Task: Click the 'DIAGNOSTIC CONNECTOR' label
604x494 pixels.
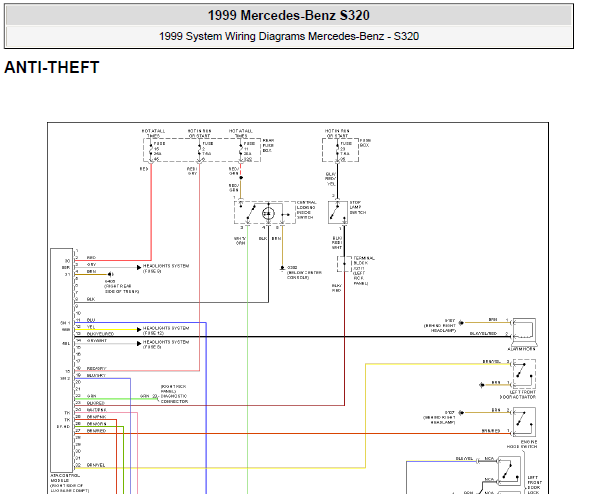Action: (174, 399)
